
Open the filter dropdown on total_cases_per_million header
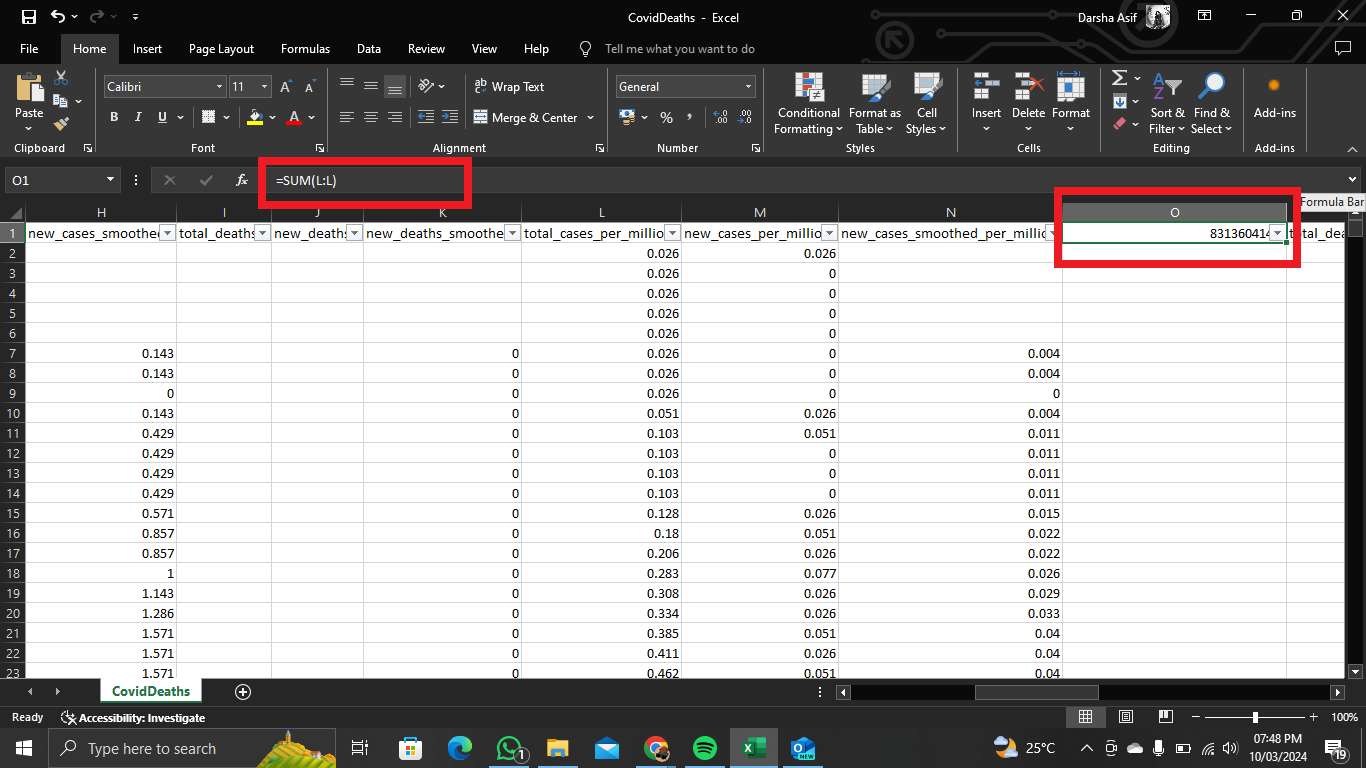point(673,233)
